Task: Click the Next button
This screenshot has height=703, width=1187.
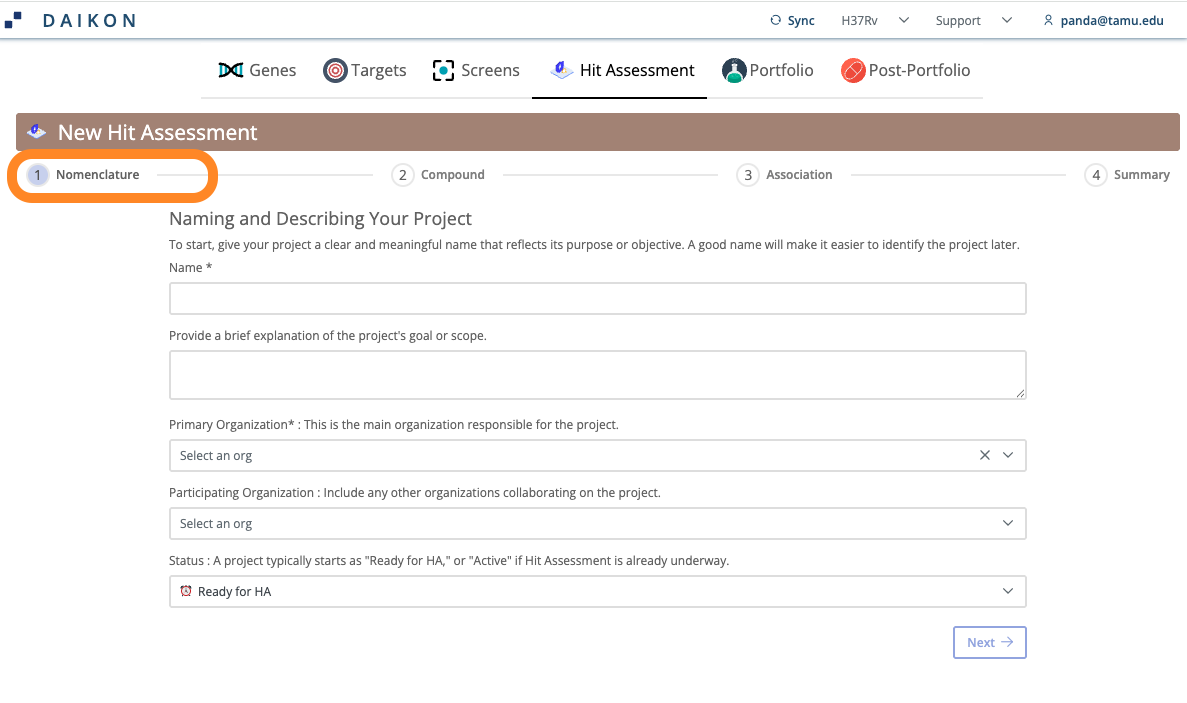Action: pyautogui.click(x=989, y=642)
